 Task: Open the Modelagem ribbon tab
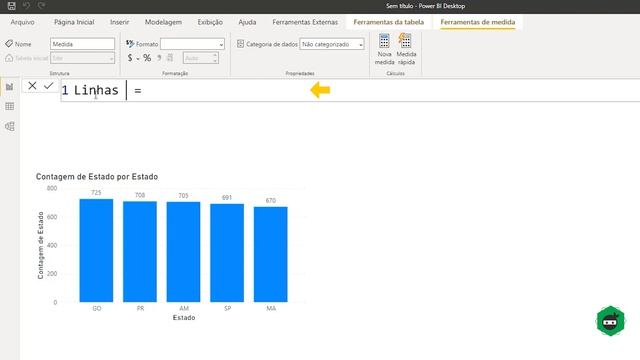[x=163, y=22]
